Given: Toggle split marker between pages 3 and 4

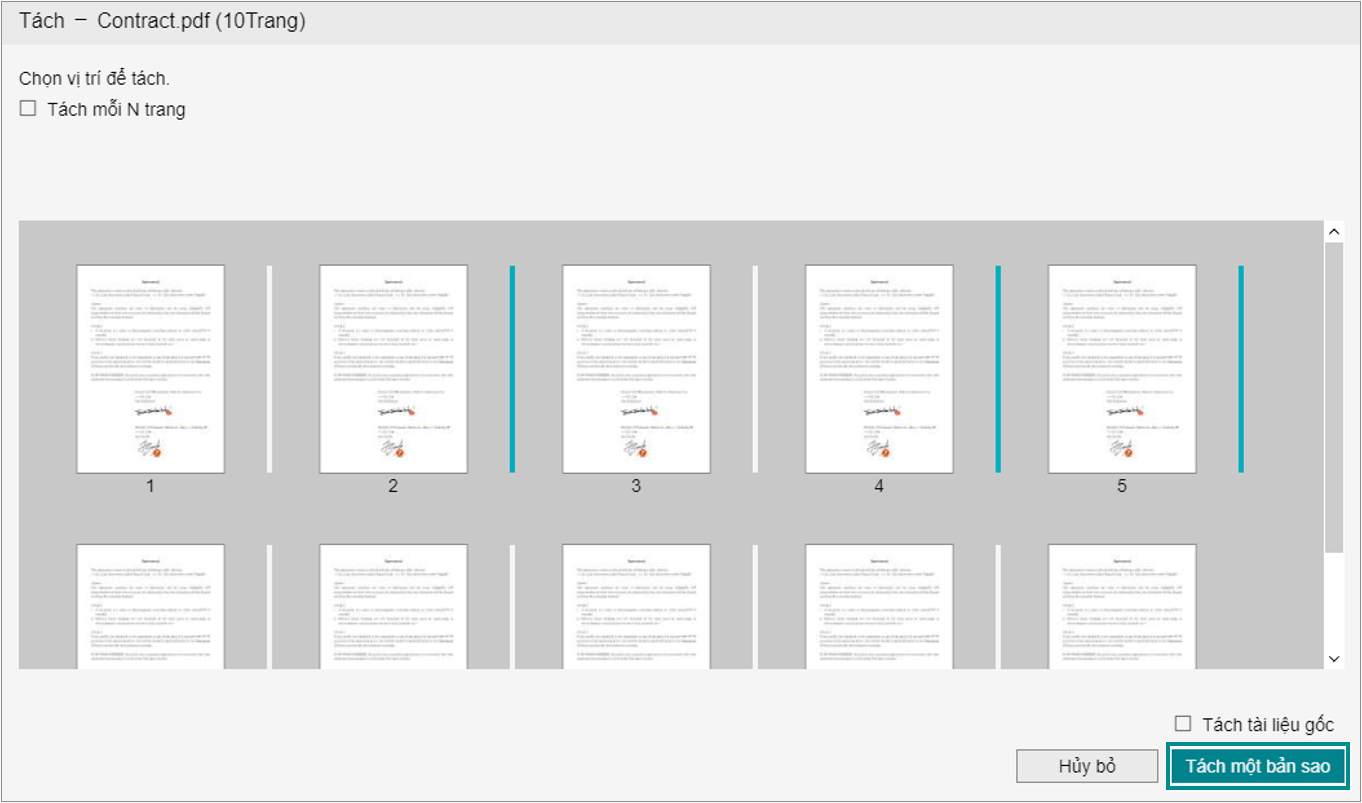Looking at the screenshot, I should (x=756, y=369).
